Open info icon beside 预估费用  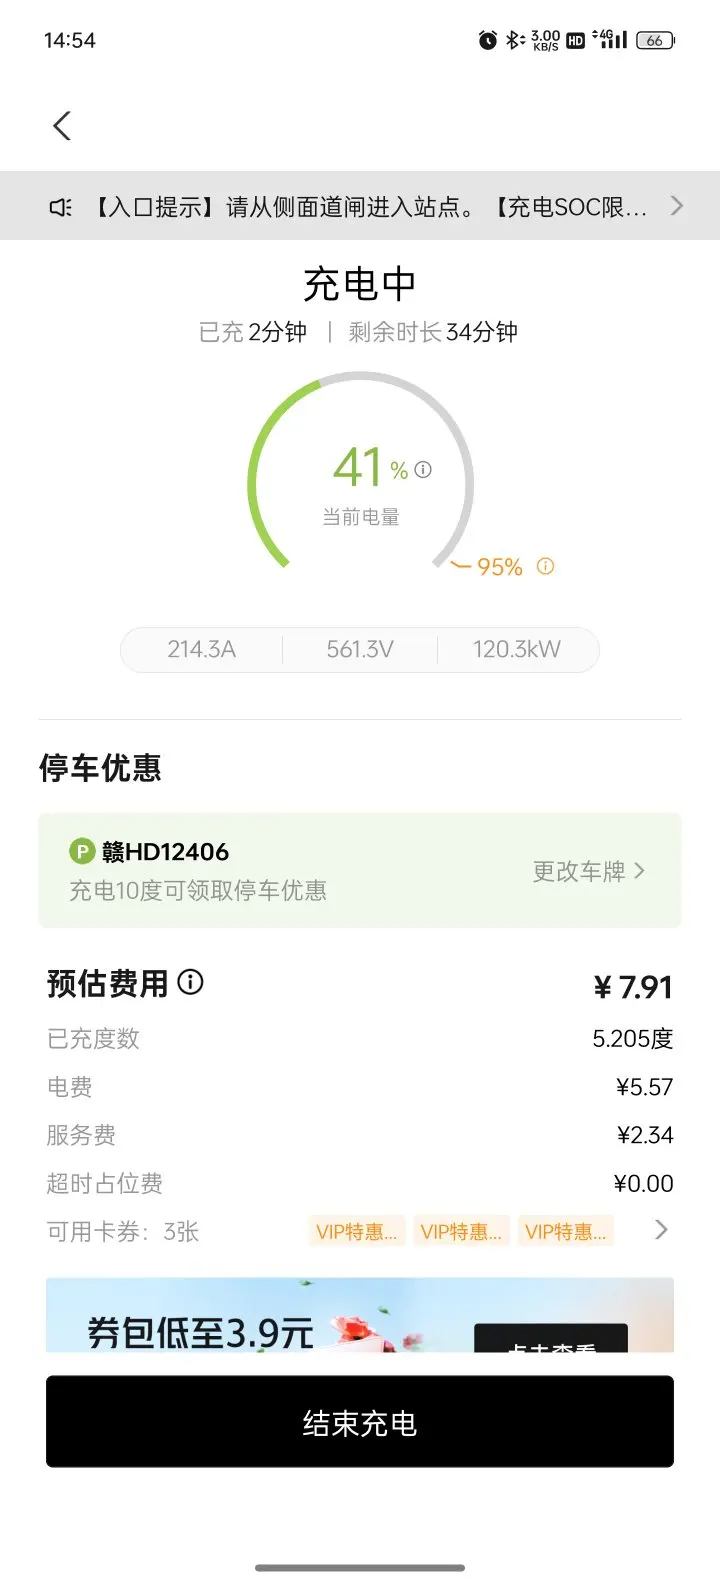coord(190,982)
